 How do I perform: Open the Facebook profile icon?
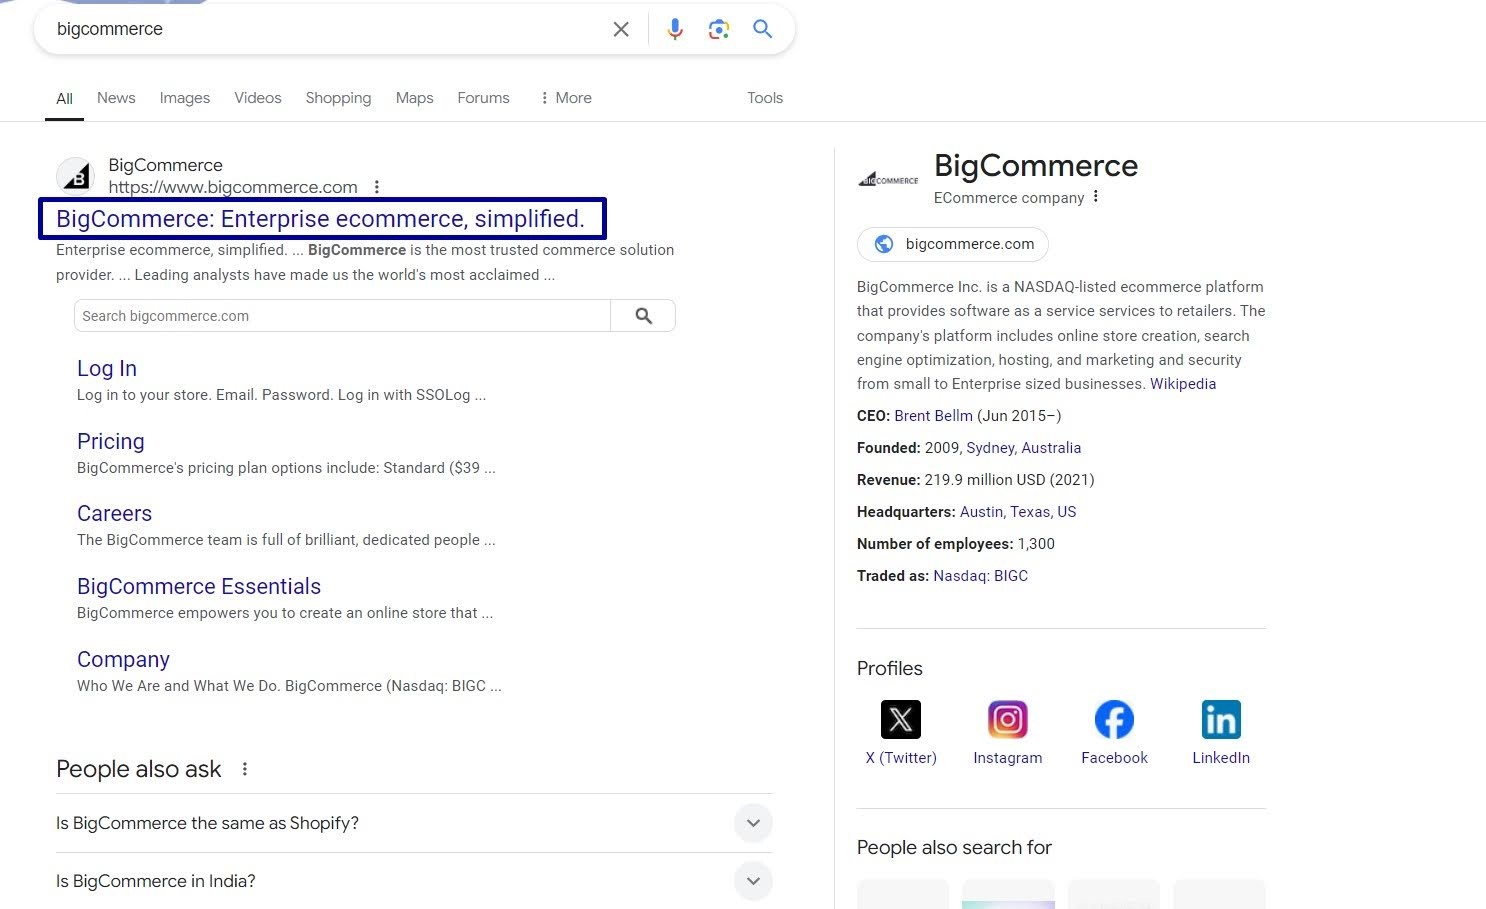click(x=1114, y=719)
